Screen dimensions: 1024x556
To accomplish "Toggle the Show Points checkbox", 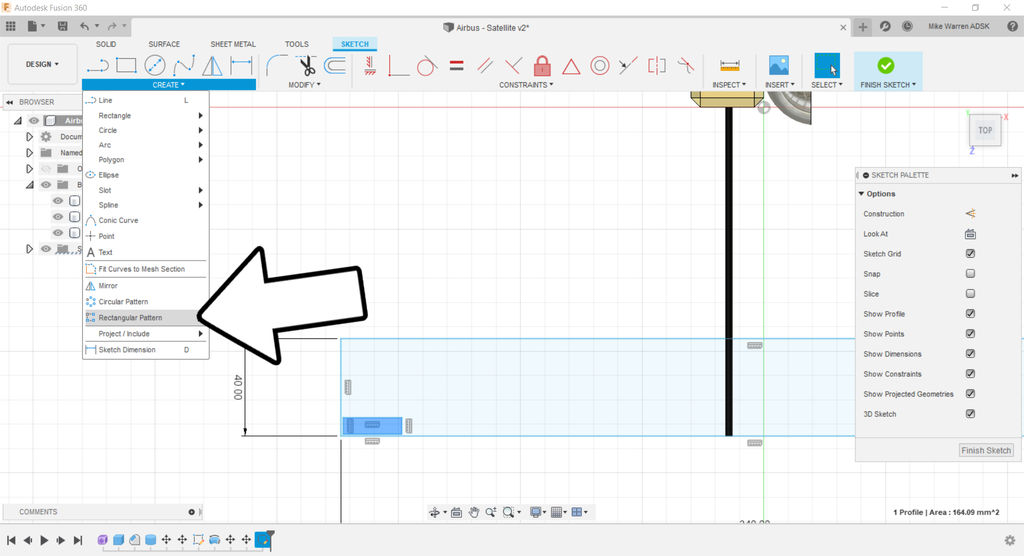I will click(970, 334).
